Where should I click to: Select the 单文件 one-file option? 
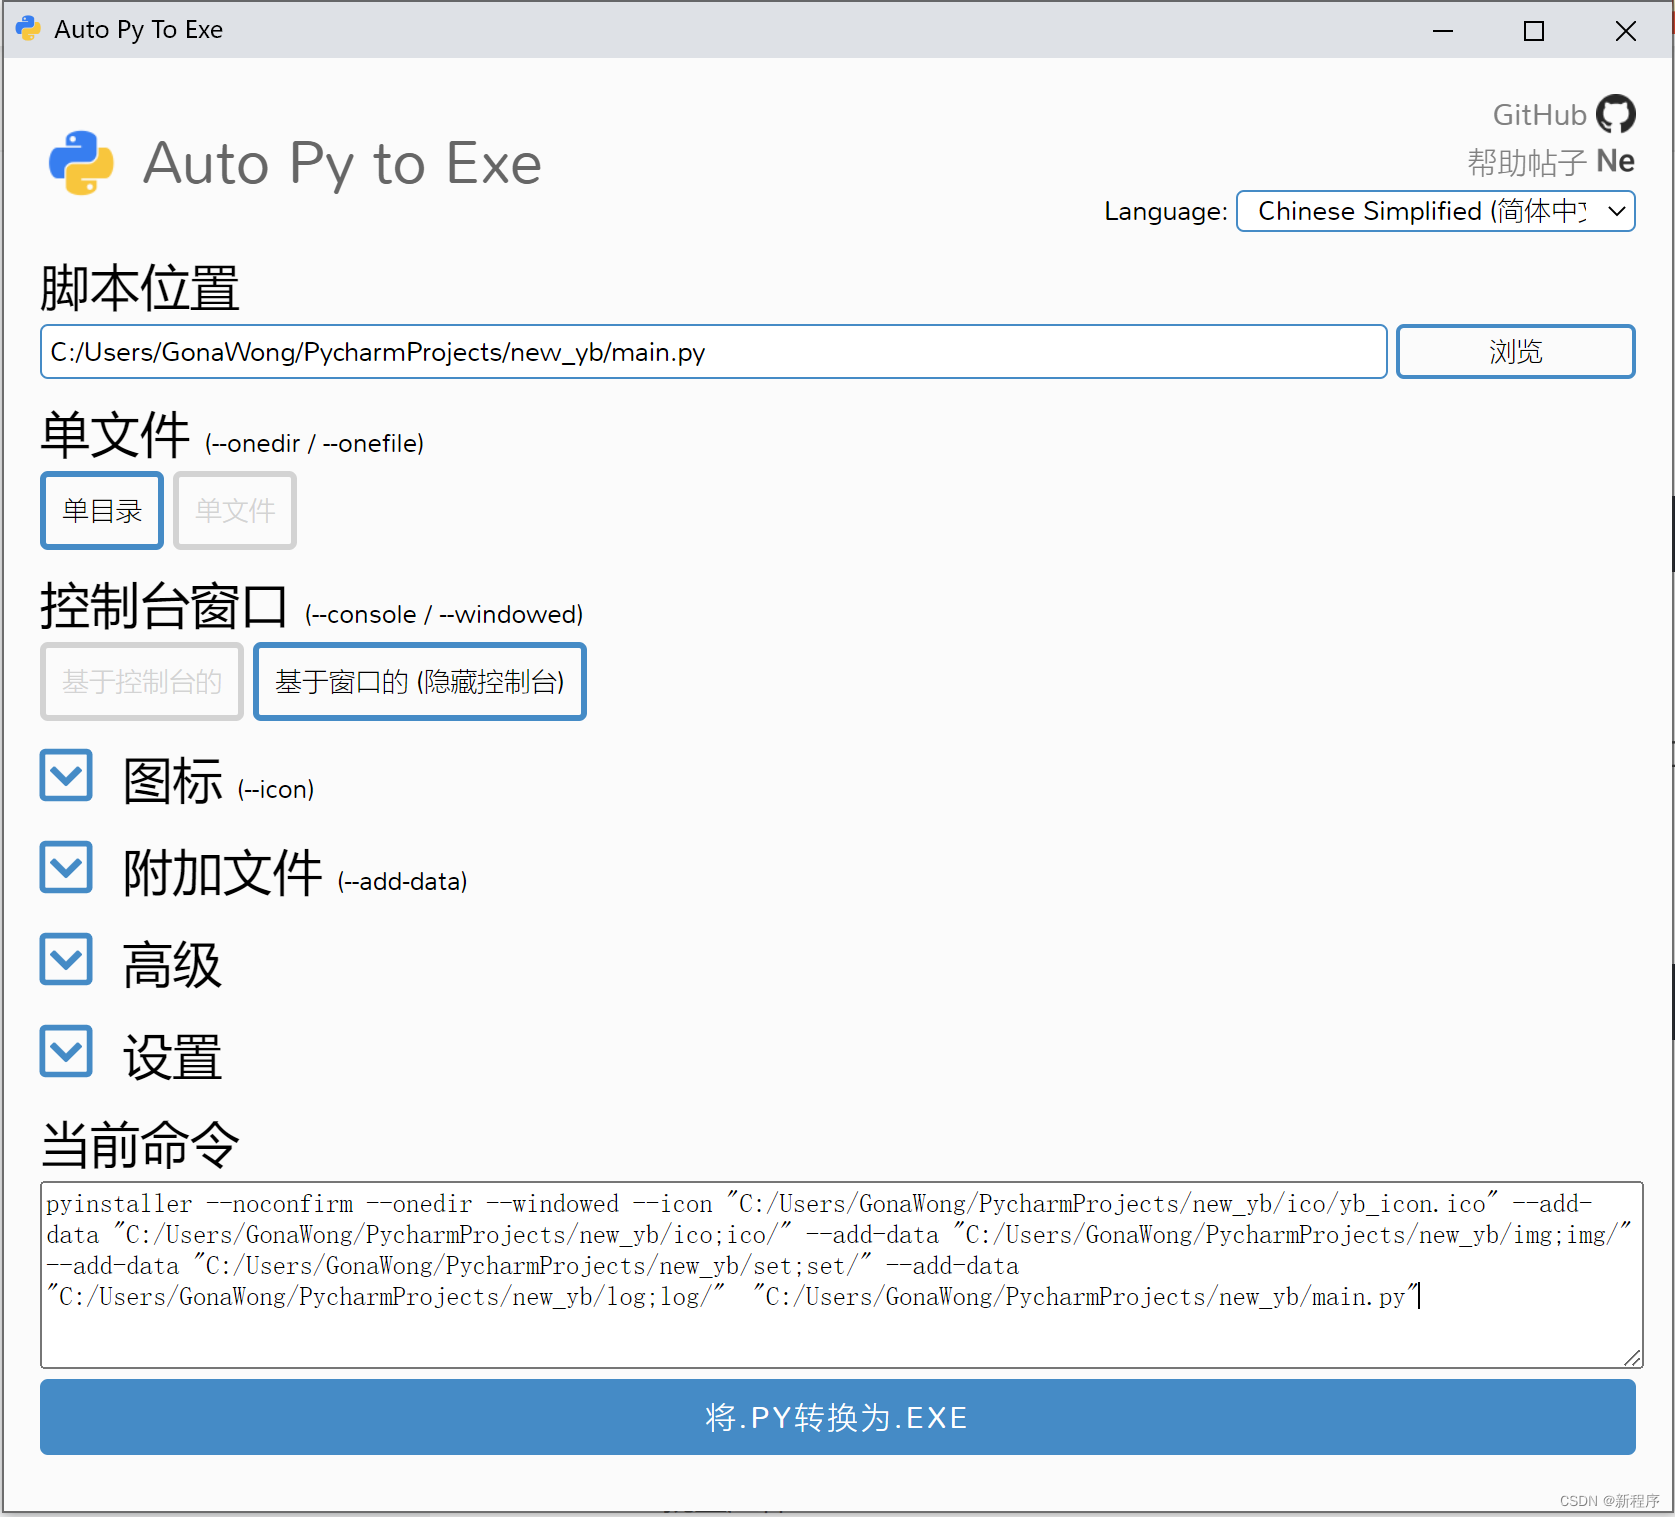[x=235, y=511]
